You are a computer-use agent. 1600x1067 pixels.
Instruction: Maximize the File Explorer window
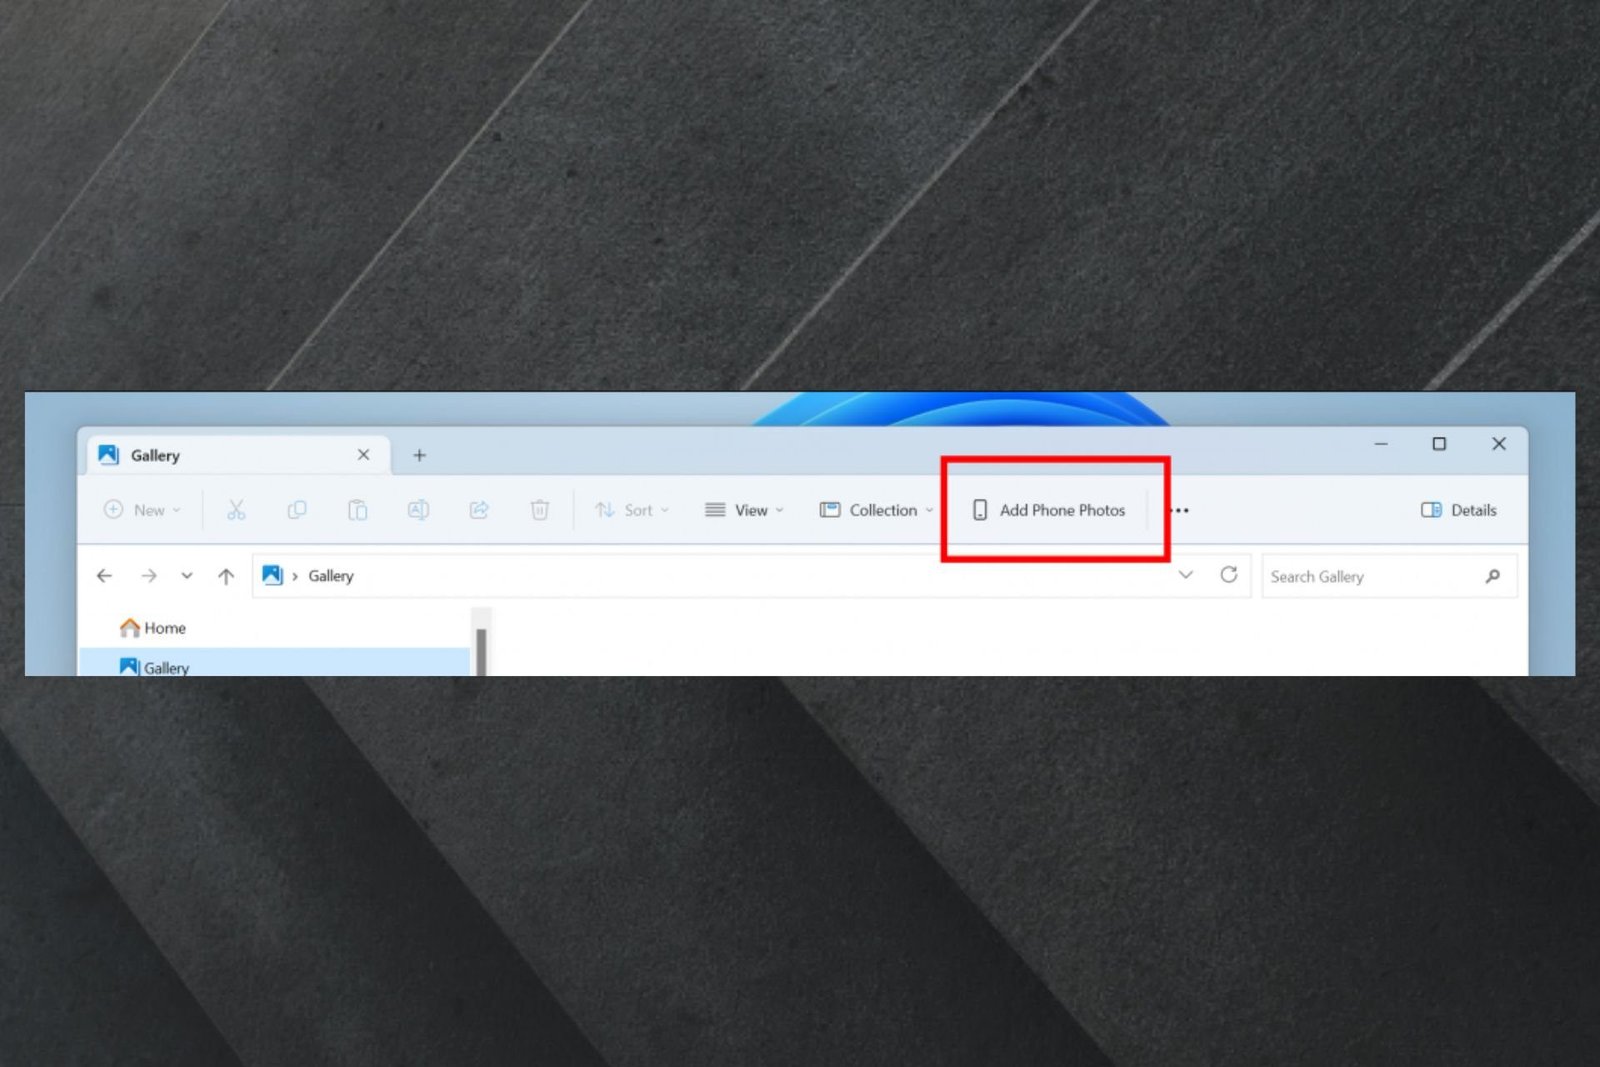(1439, 444)
